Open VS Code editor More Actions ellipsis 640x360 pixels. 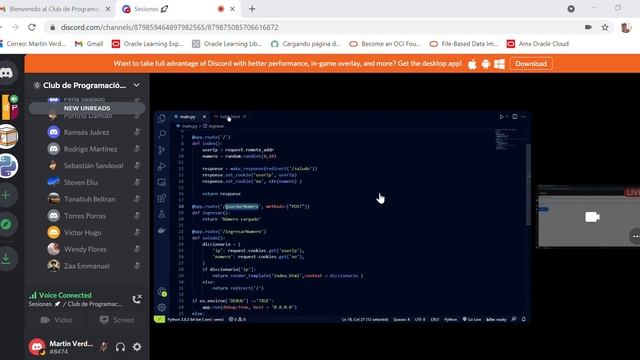pos(523,117)
